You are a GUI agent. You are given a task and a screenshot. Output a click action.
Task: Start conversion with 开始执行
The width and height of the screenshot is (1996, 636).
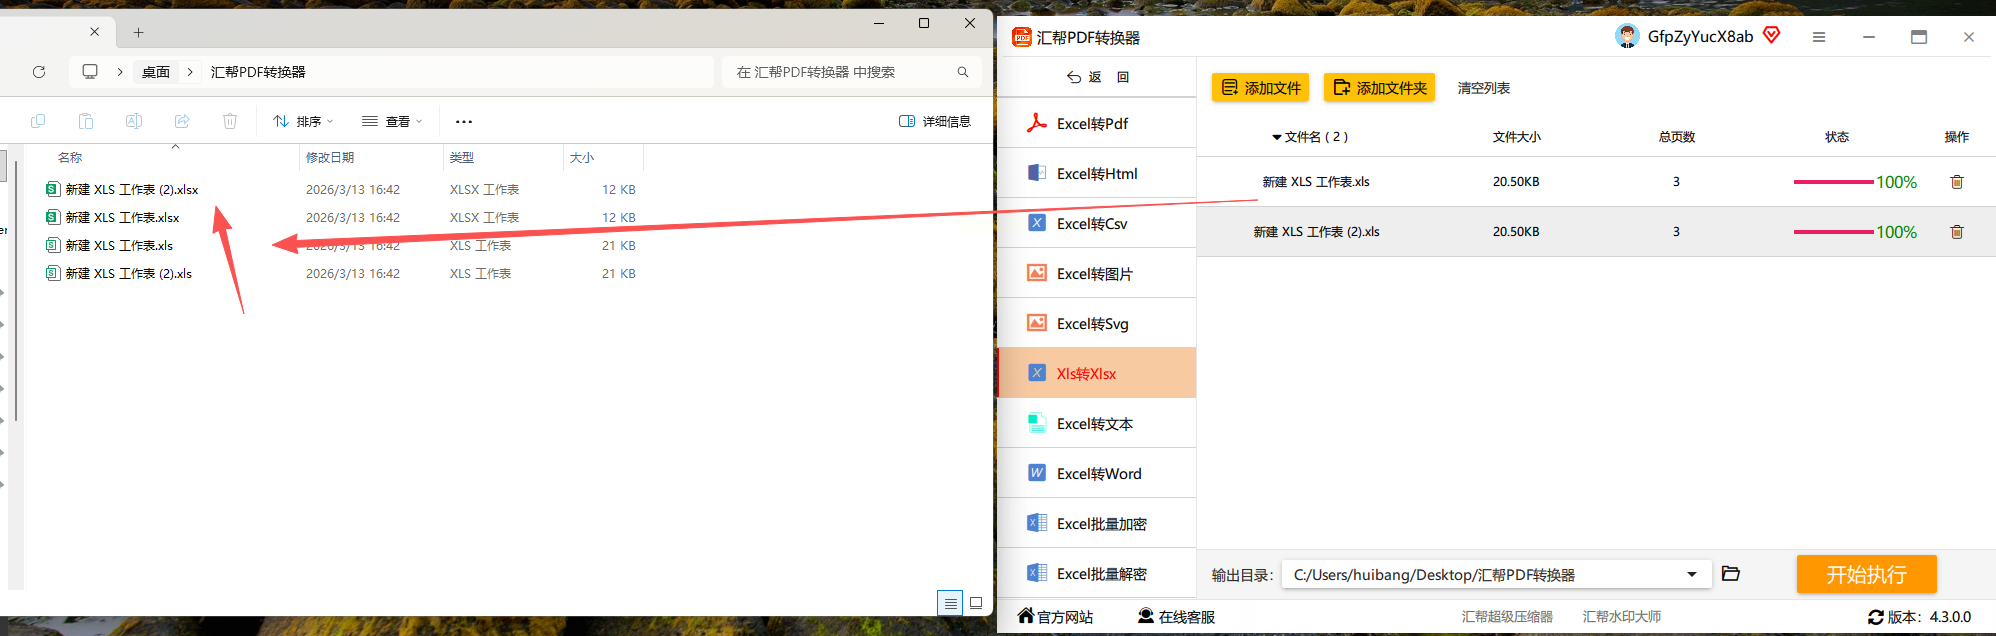point(1866,574)
